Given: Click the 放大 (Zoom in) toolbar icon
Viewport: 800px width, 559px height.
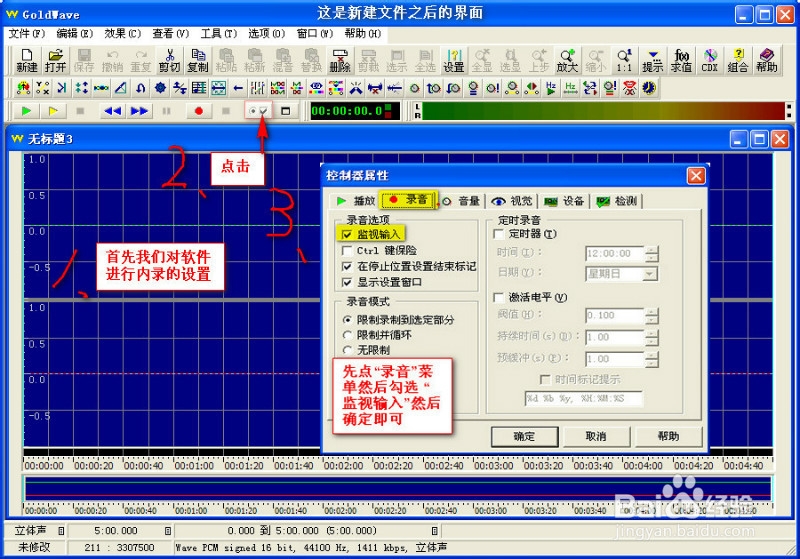Looking at the screenshot, I should [567, 60].
